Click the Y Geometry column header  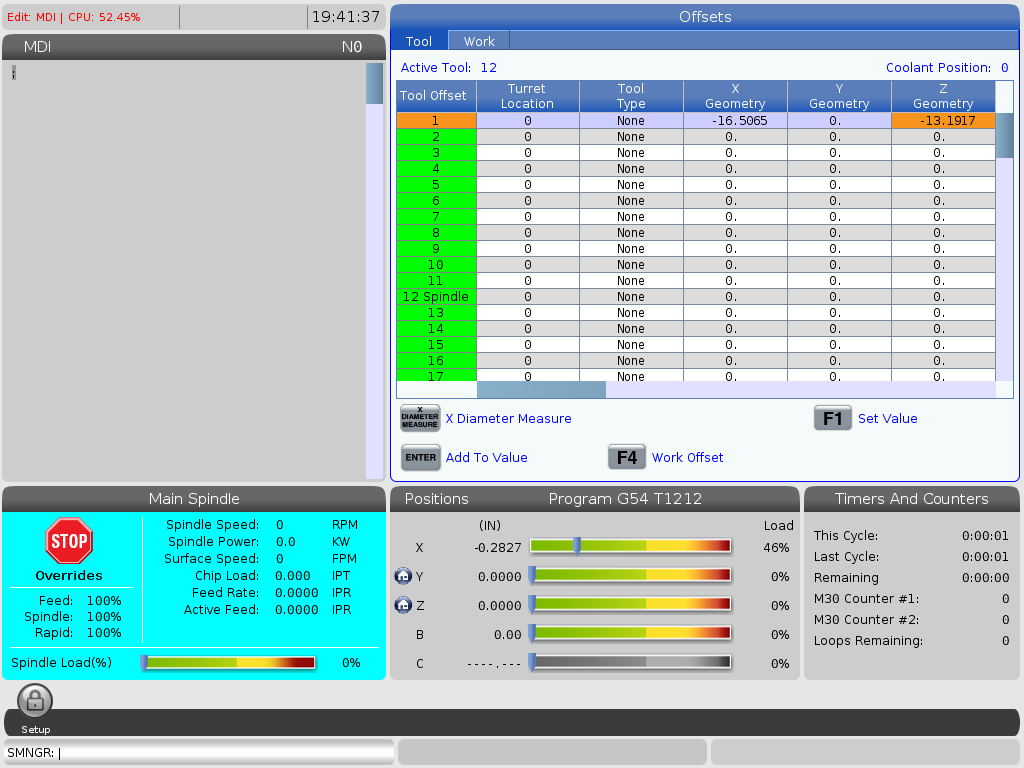(x=839, y=96)
